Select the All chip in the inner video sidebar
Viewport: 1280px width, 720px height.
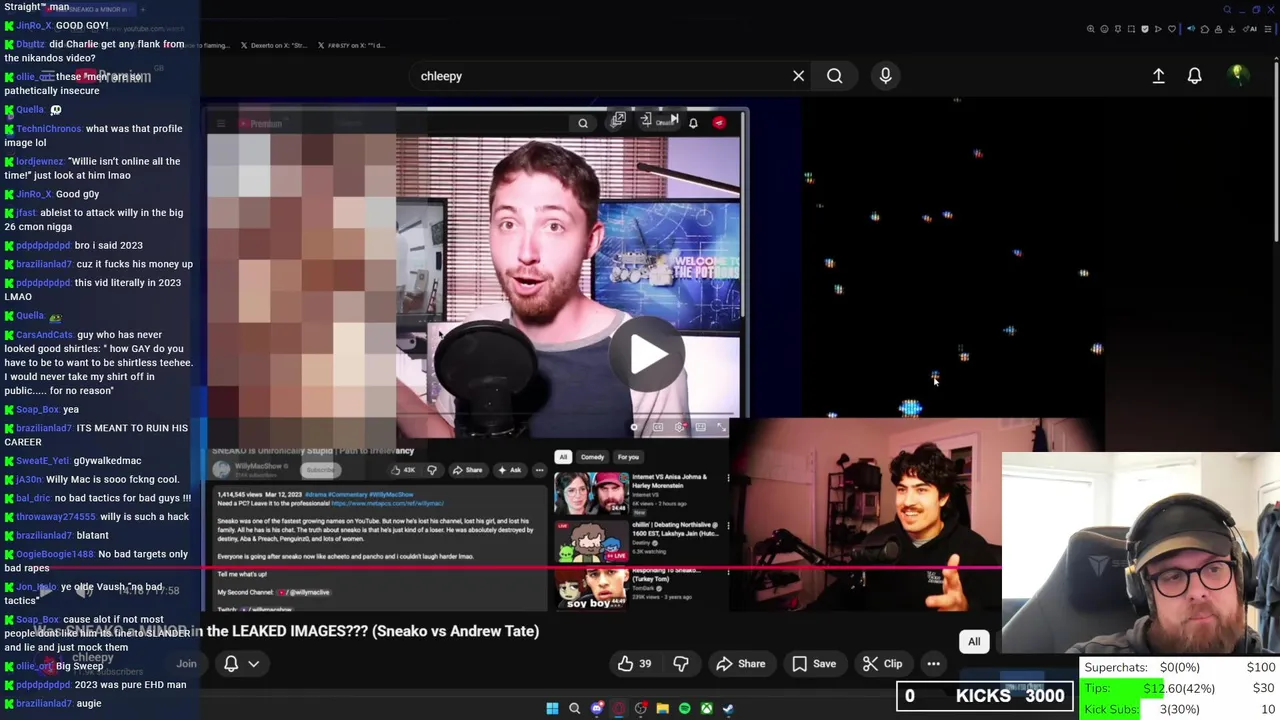(x=563, y=457)
